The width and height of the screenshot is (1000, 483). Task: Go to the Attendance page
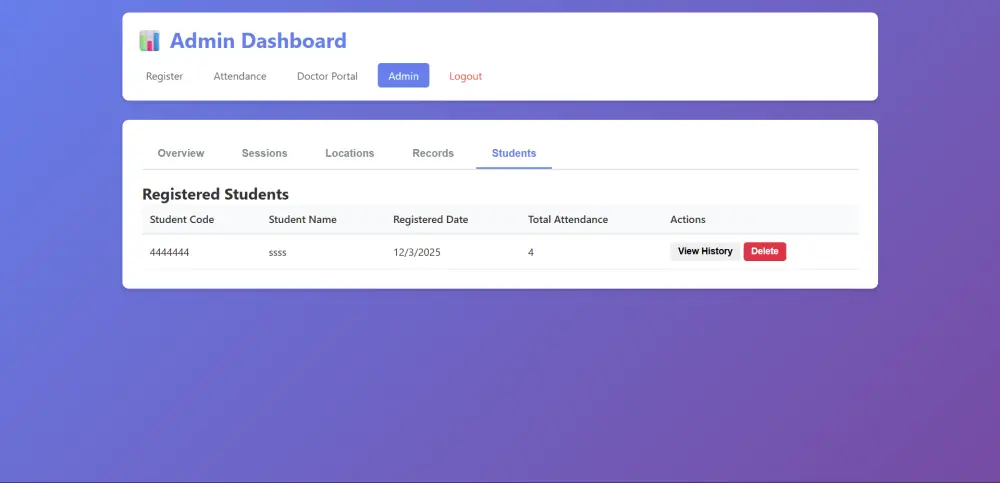click(240, 76)
